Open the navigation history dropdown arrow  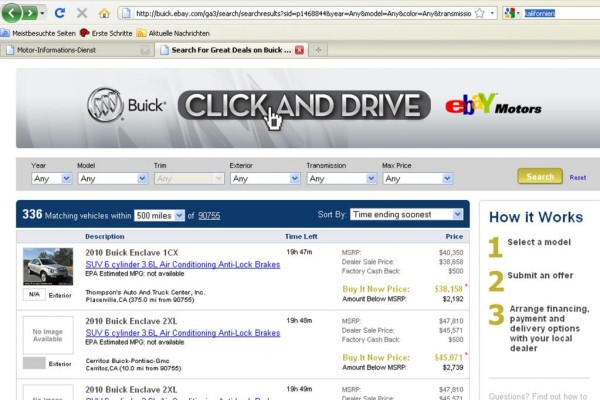(42, 13)
